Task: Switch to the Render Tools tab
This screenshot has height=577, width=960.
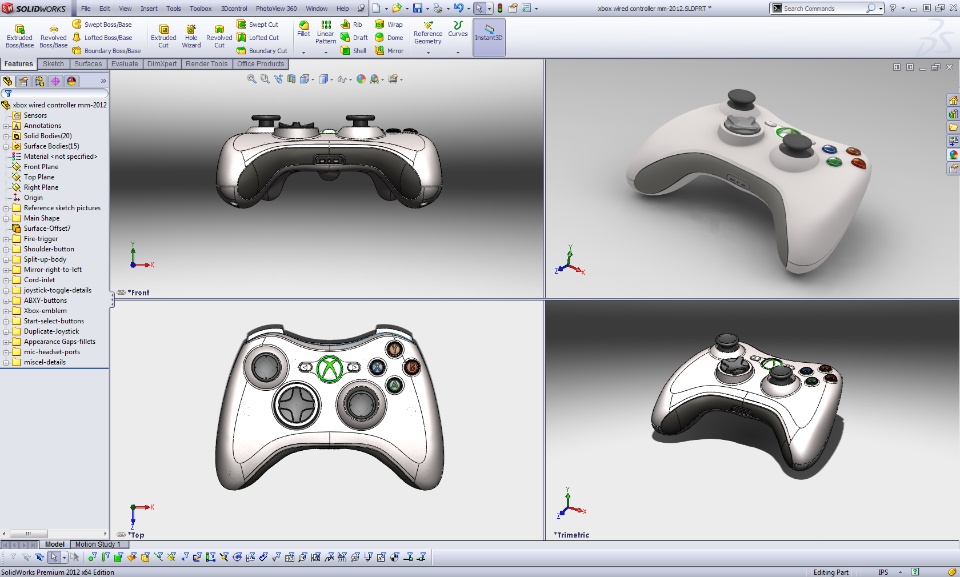Action: pyautogui.click(x=206, y=64)
